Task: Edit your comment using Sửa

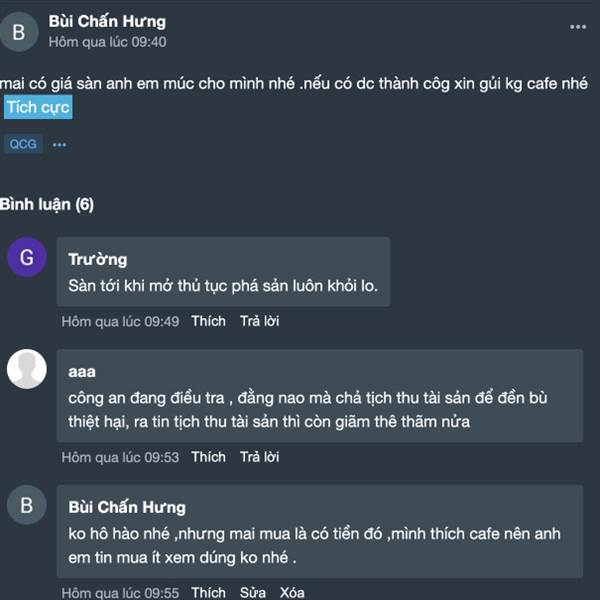Action: pyautogui.click(x=253, y=592)
